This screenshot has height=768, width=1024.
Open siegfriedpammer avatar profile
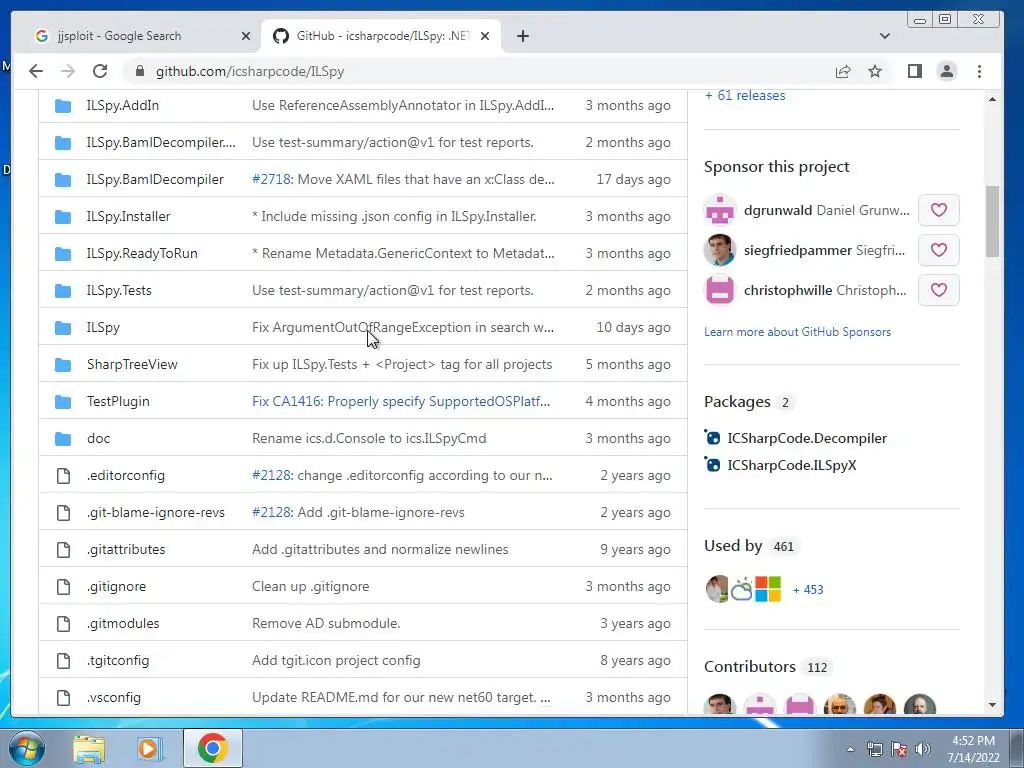click(720, 250)
